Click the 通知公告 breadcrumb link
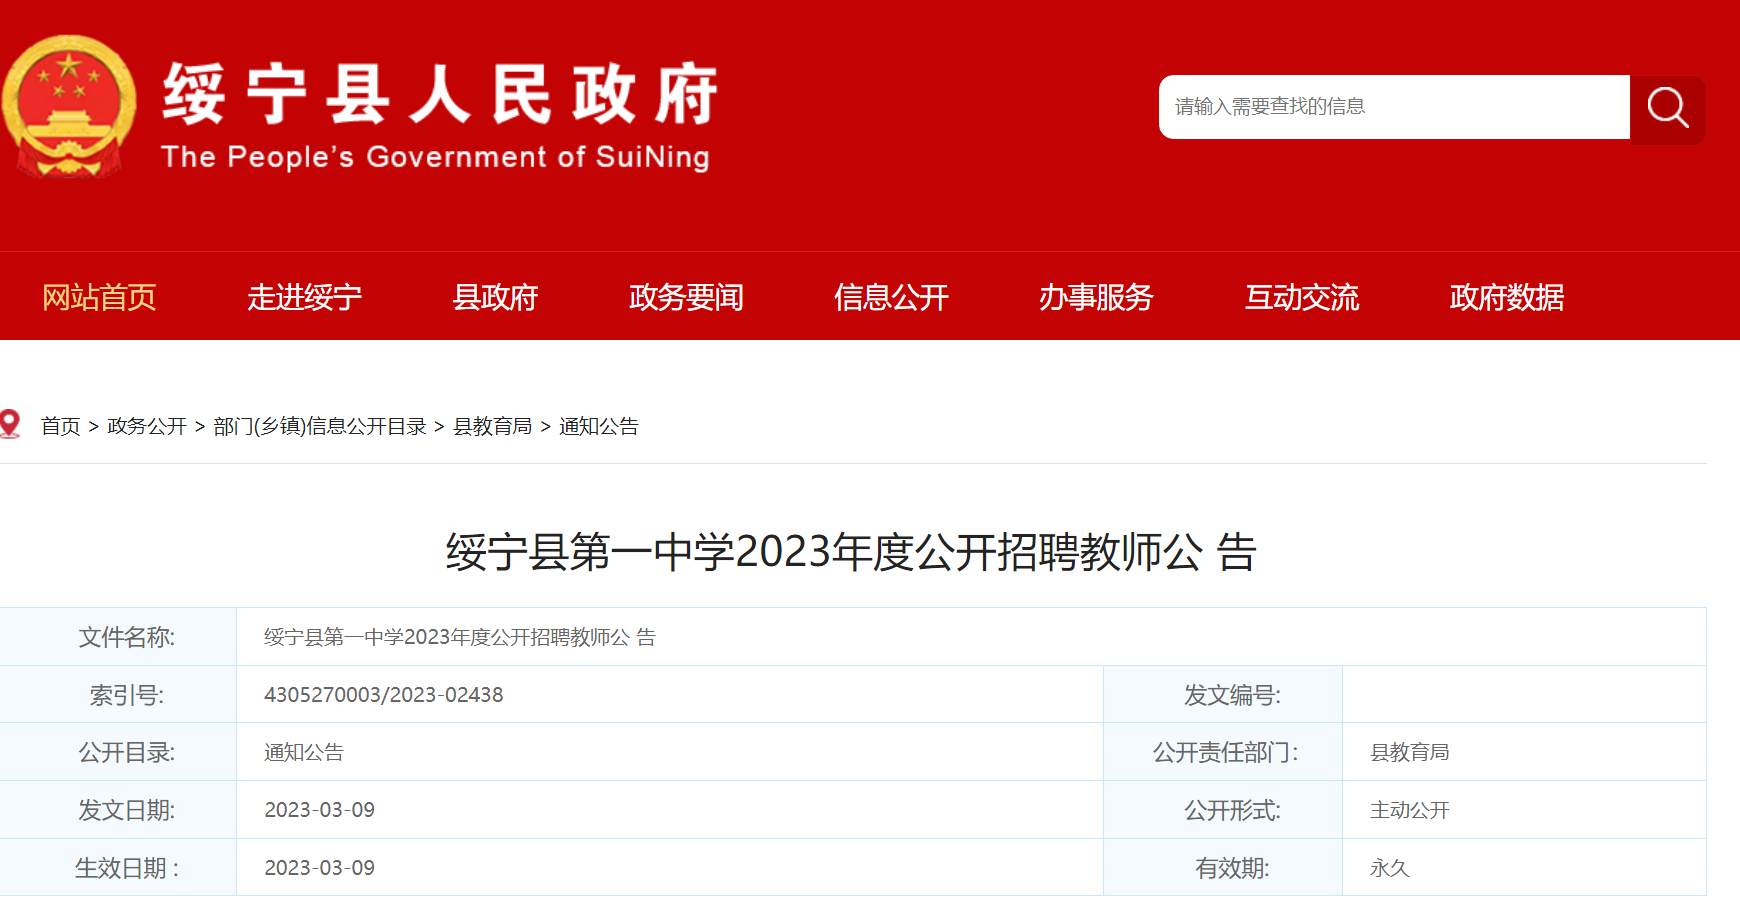1740x904 pixels. [x=599, y=426]
